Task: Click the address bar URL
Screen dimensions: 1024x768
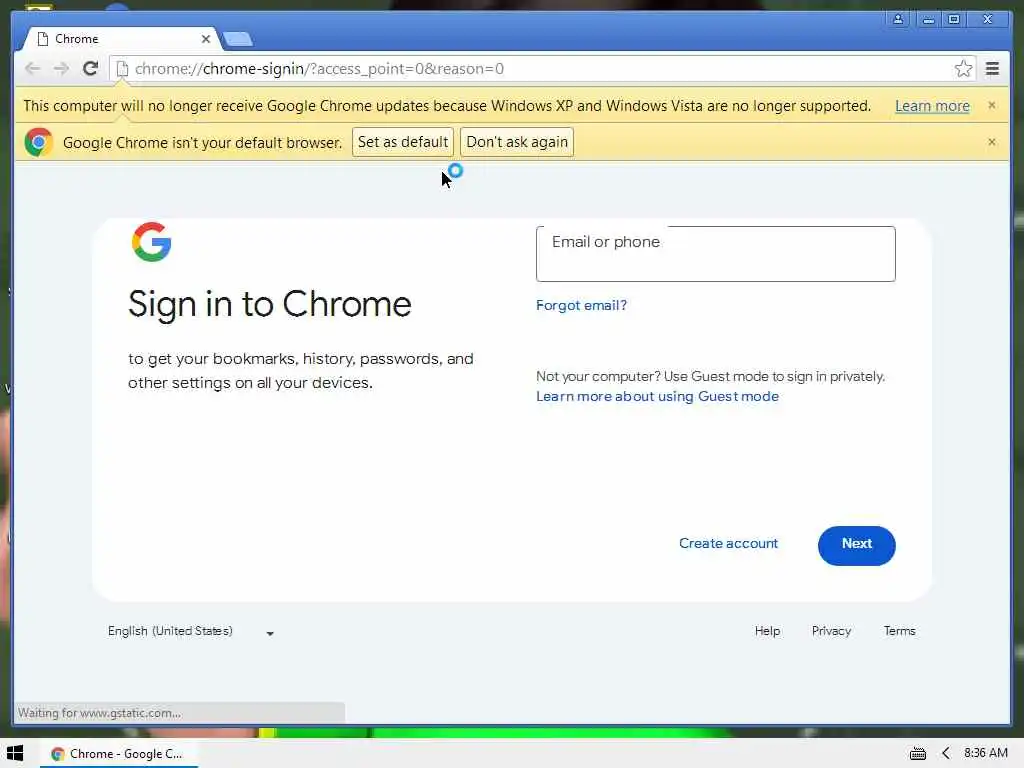Action: 319,69
